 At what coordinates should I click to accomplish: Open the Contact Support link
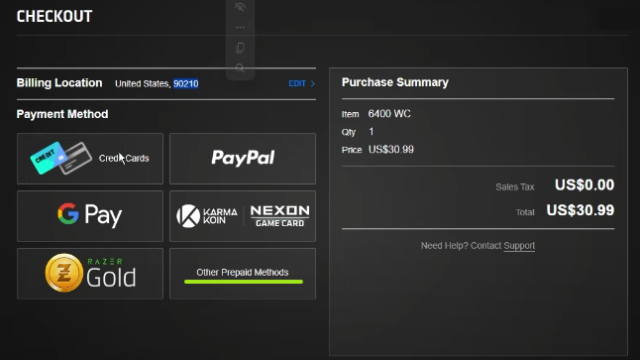click(x=519, y=246)
